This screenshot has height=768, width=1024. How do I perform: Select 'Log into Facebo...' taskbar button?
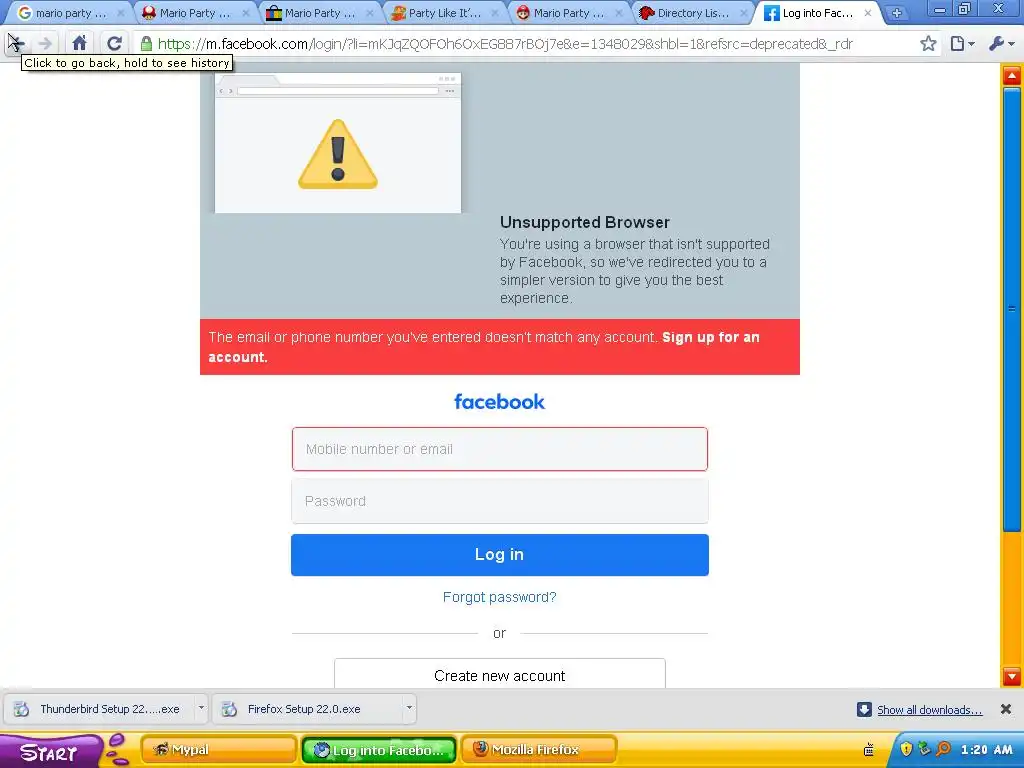379,750
